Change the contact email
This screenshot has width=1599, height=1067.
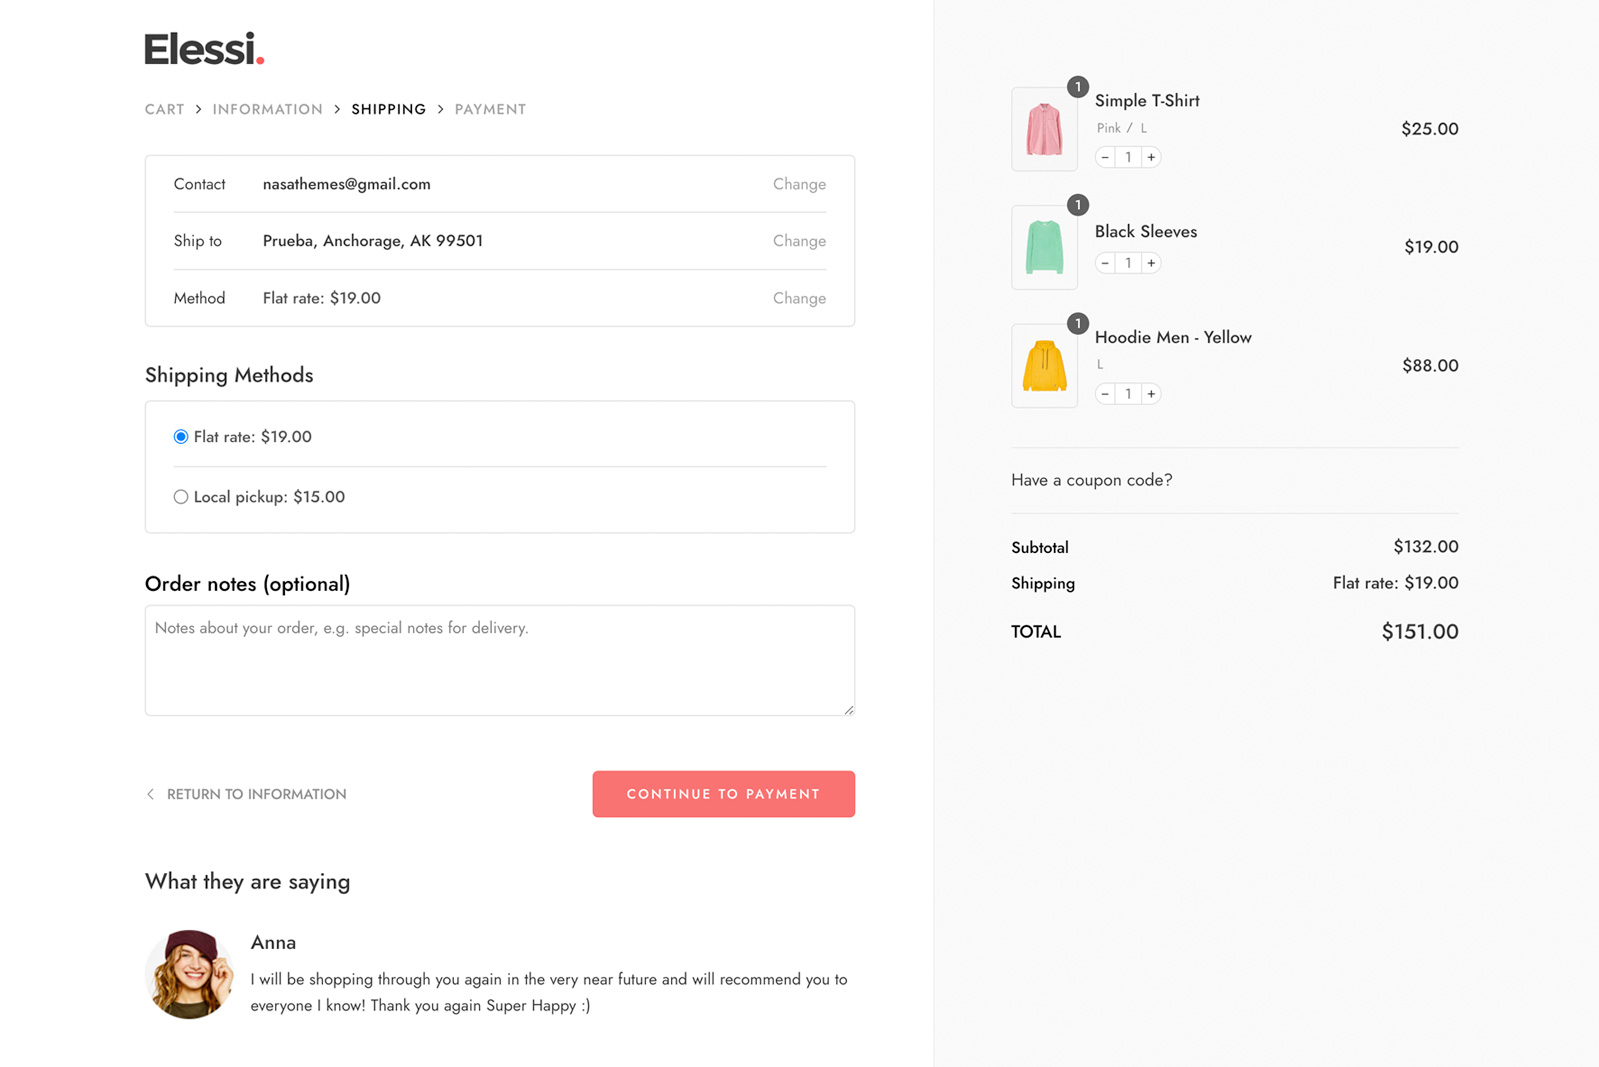click(799, 184)
